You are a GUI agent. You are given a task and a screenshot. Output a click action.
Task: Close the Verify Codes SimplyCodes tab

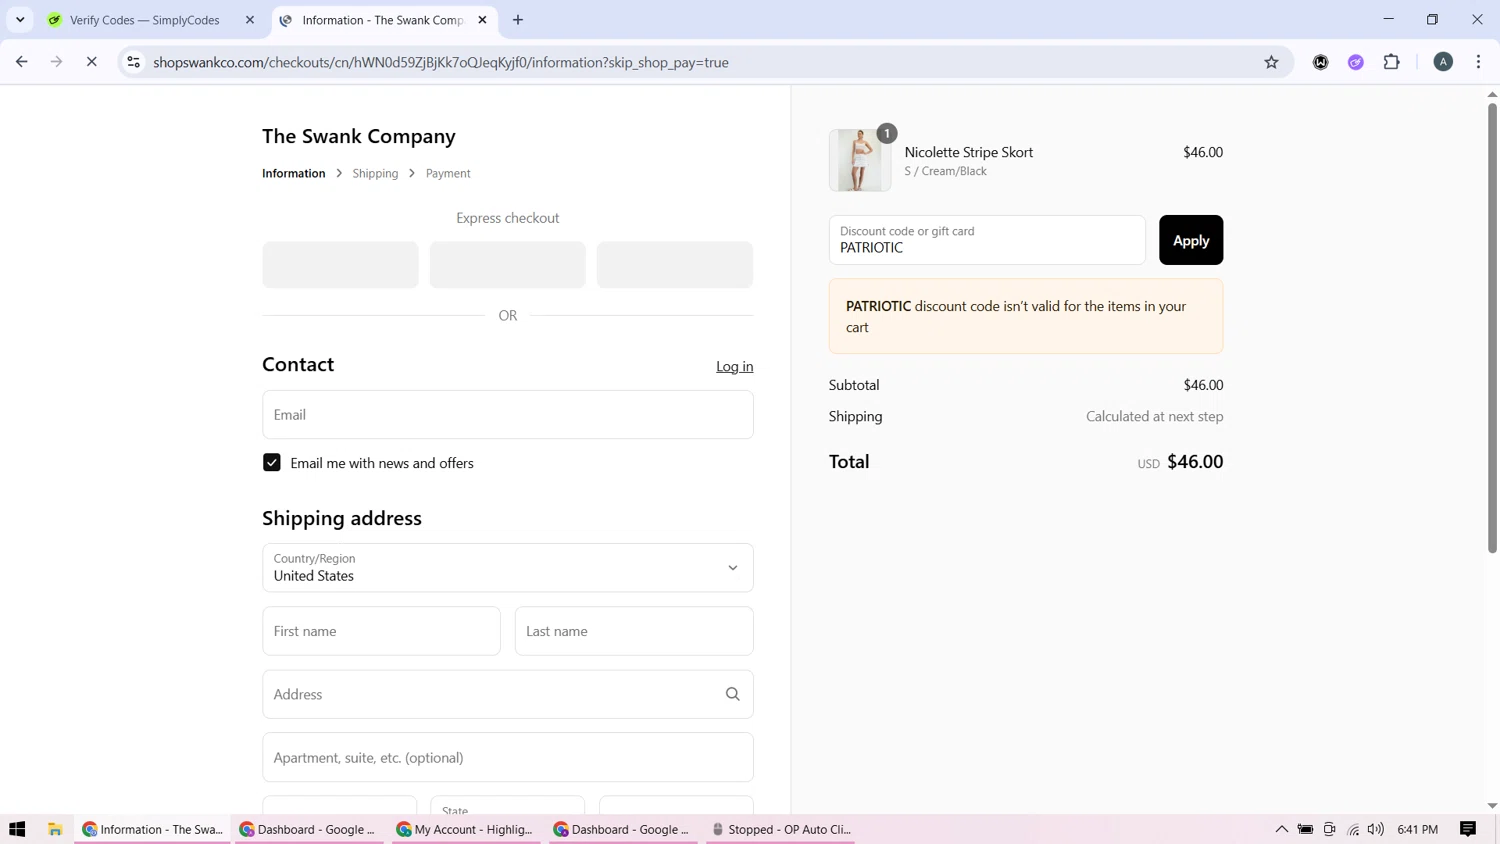250,20
